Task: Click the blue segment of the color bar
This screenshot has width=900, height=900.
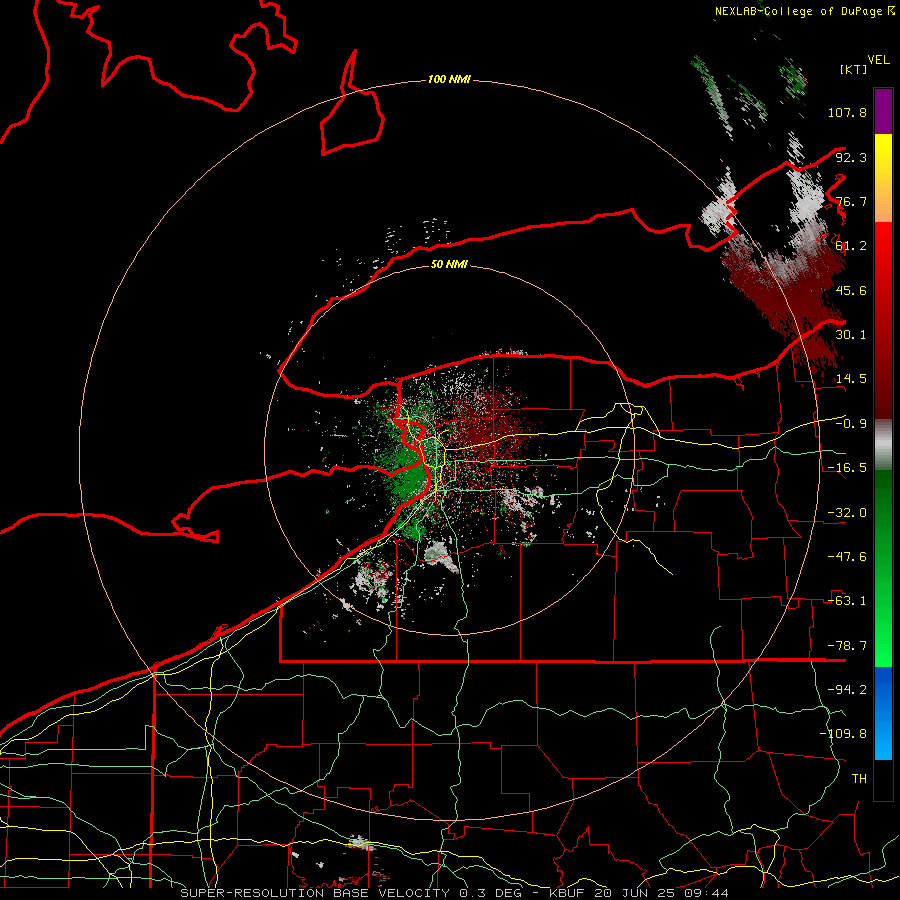Action: pos(883,713)
